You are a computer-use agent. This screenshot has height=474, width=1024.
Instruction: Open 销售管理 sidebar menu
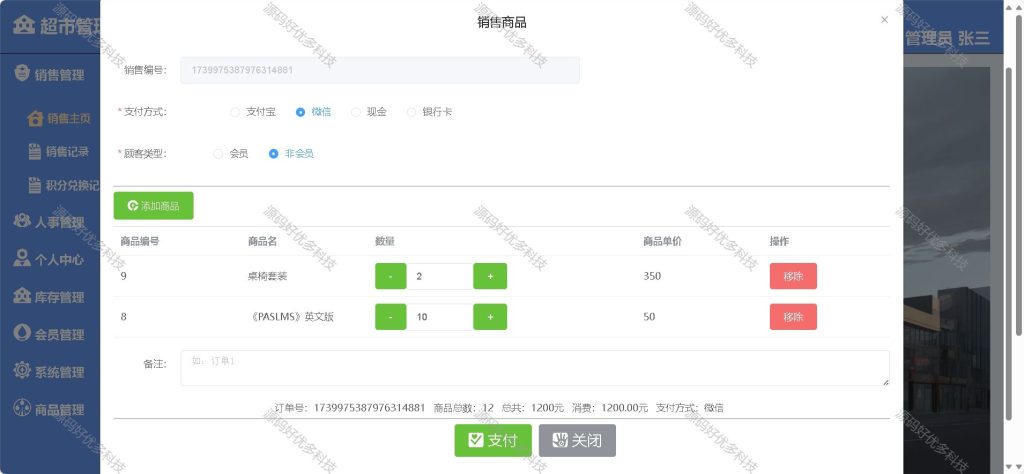(50, 74)
